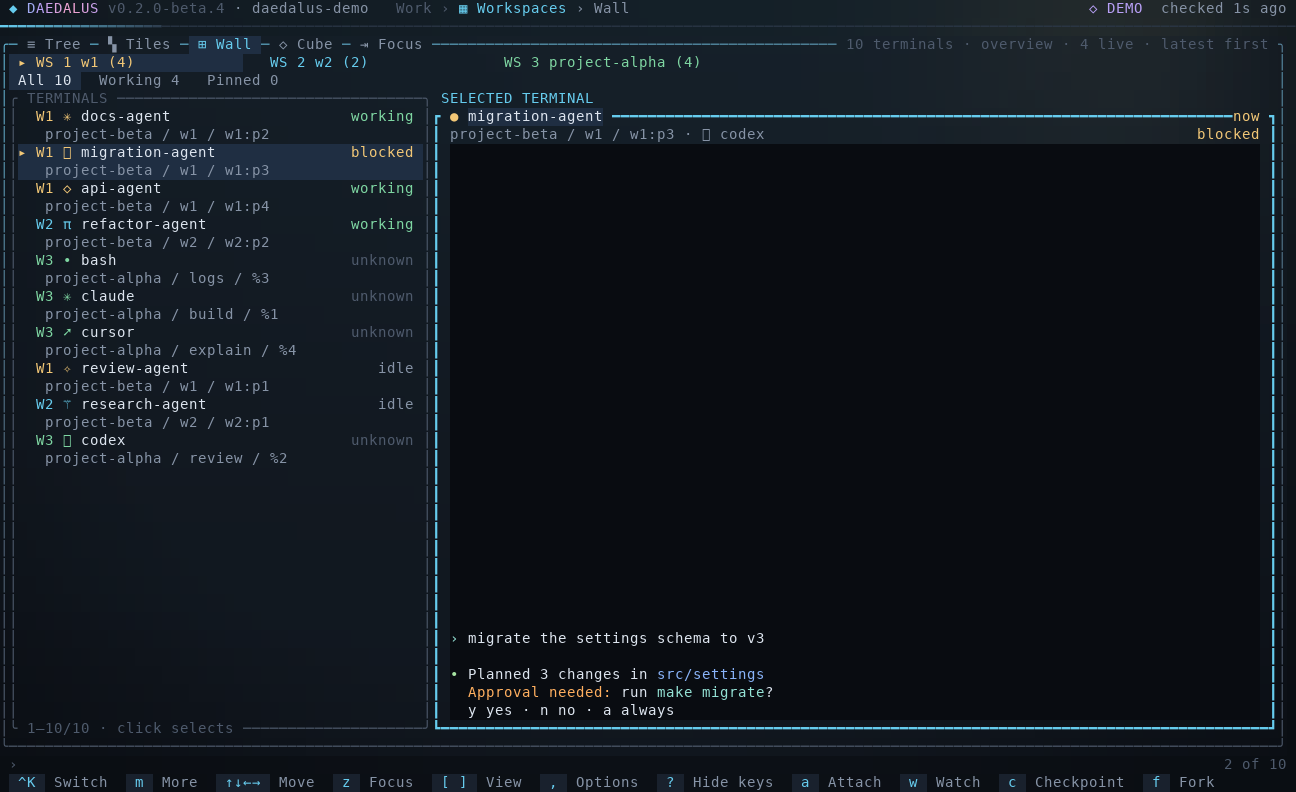The image size is (1296, 792).
Task: Click the cursor arrow icon in list
Action: pos(67,332)
